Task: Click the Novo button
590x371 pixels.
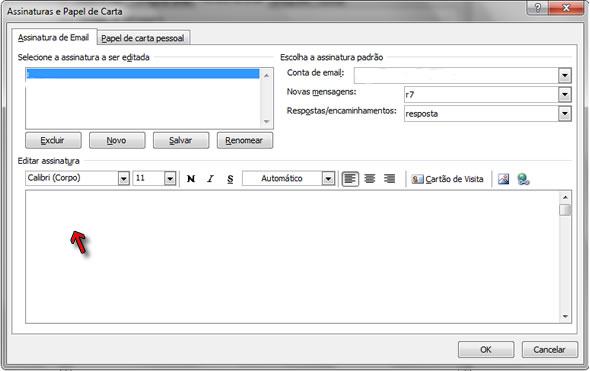Action: point(117,140)
